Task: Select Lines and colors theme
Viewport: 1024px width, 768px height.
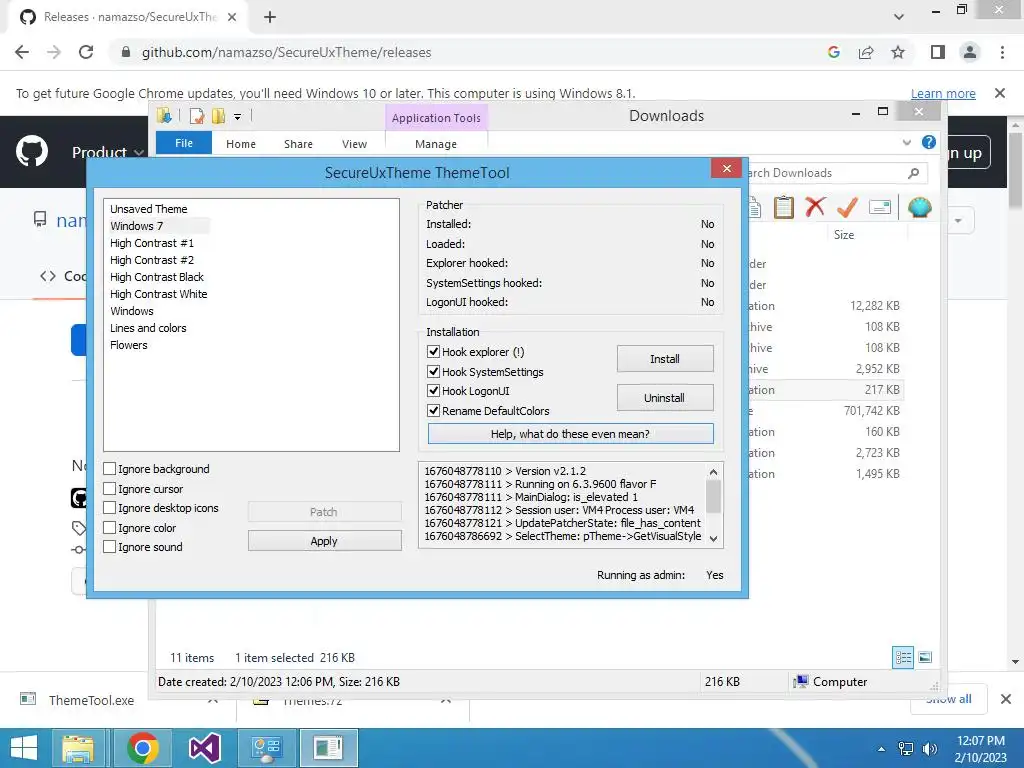Action: click(x=148, y=328)
